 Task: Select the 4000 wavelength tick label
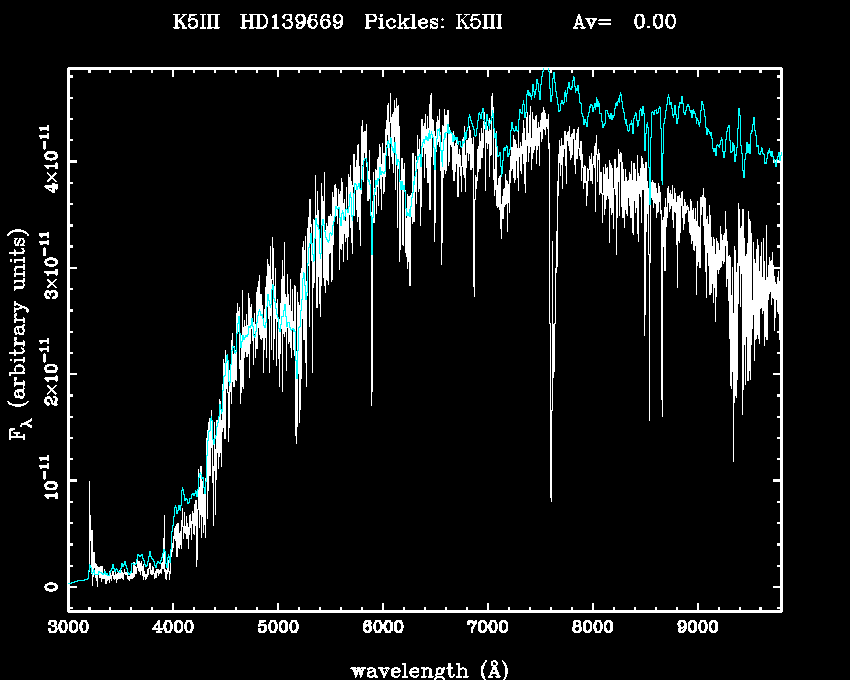[173, 630]
